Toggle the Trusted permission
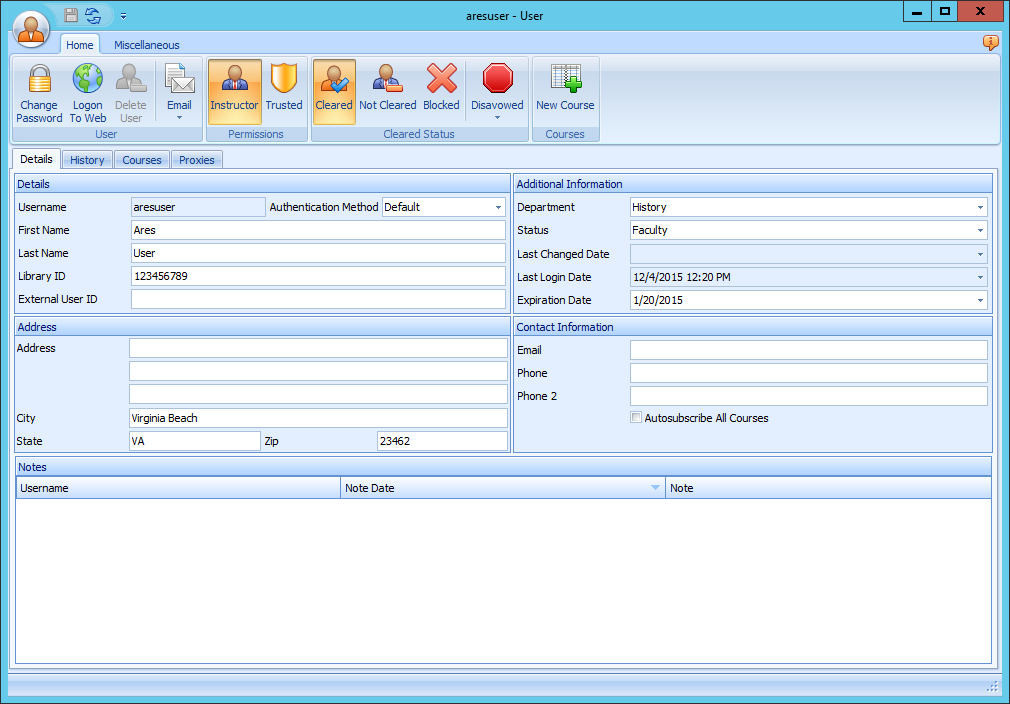 point(284,92)
